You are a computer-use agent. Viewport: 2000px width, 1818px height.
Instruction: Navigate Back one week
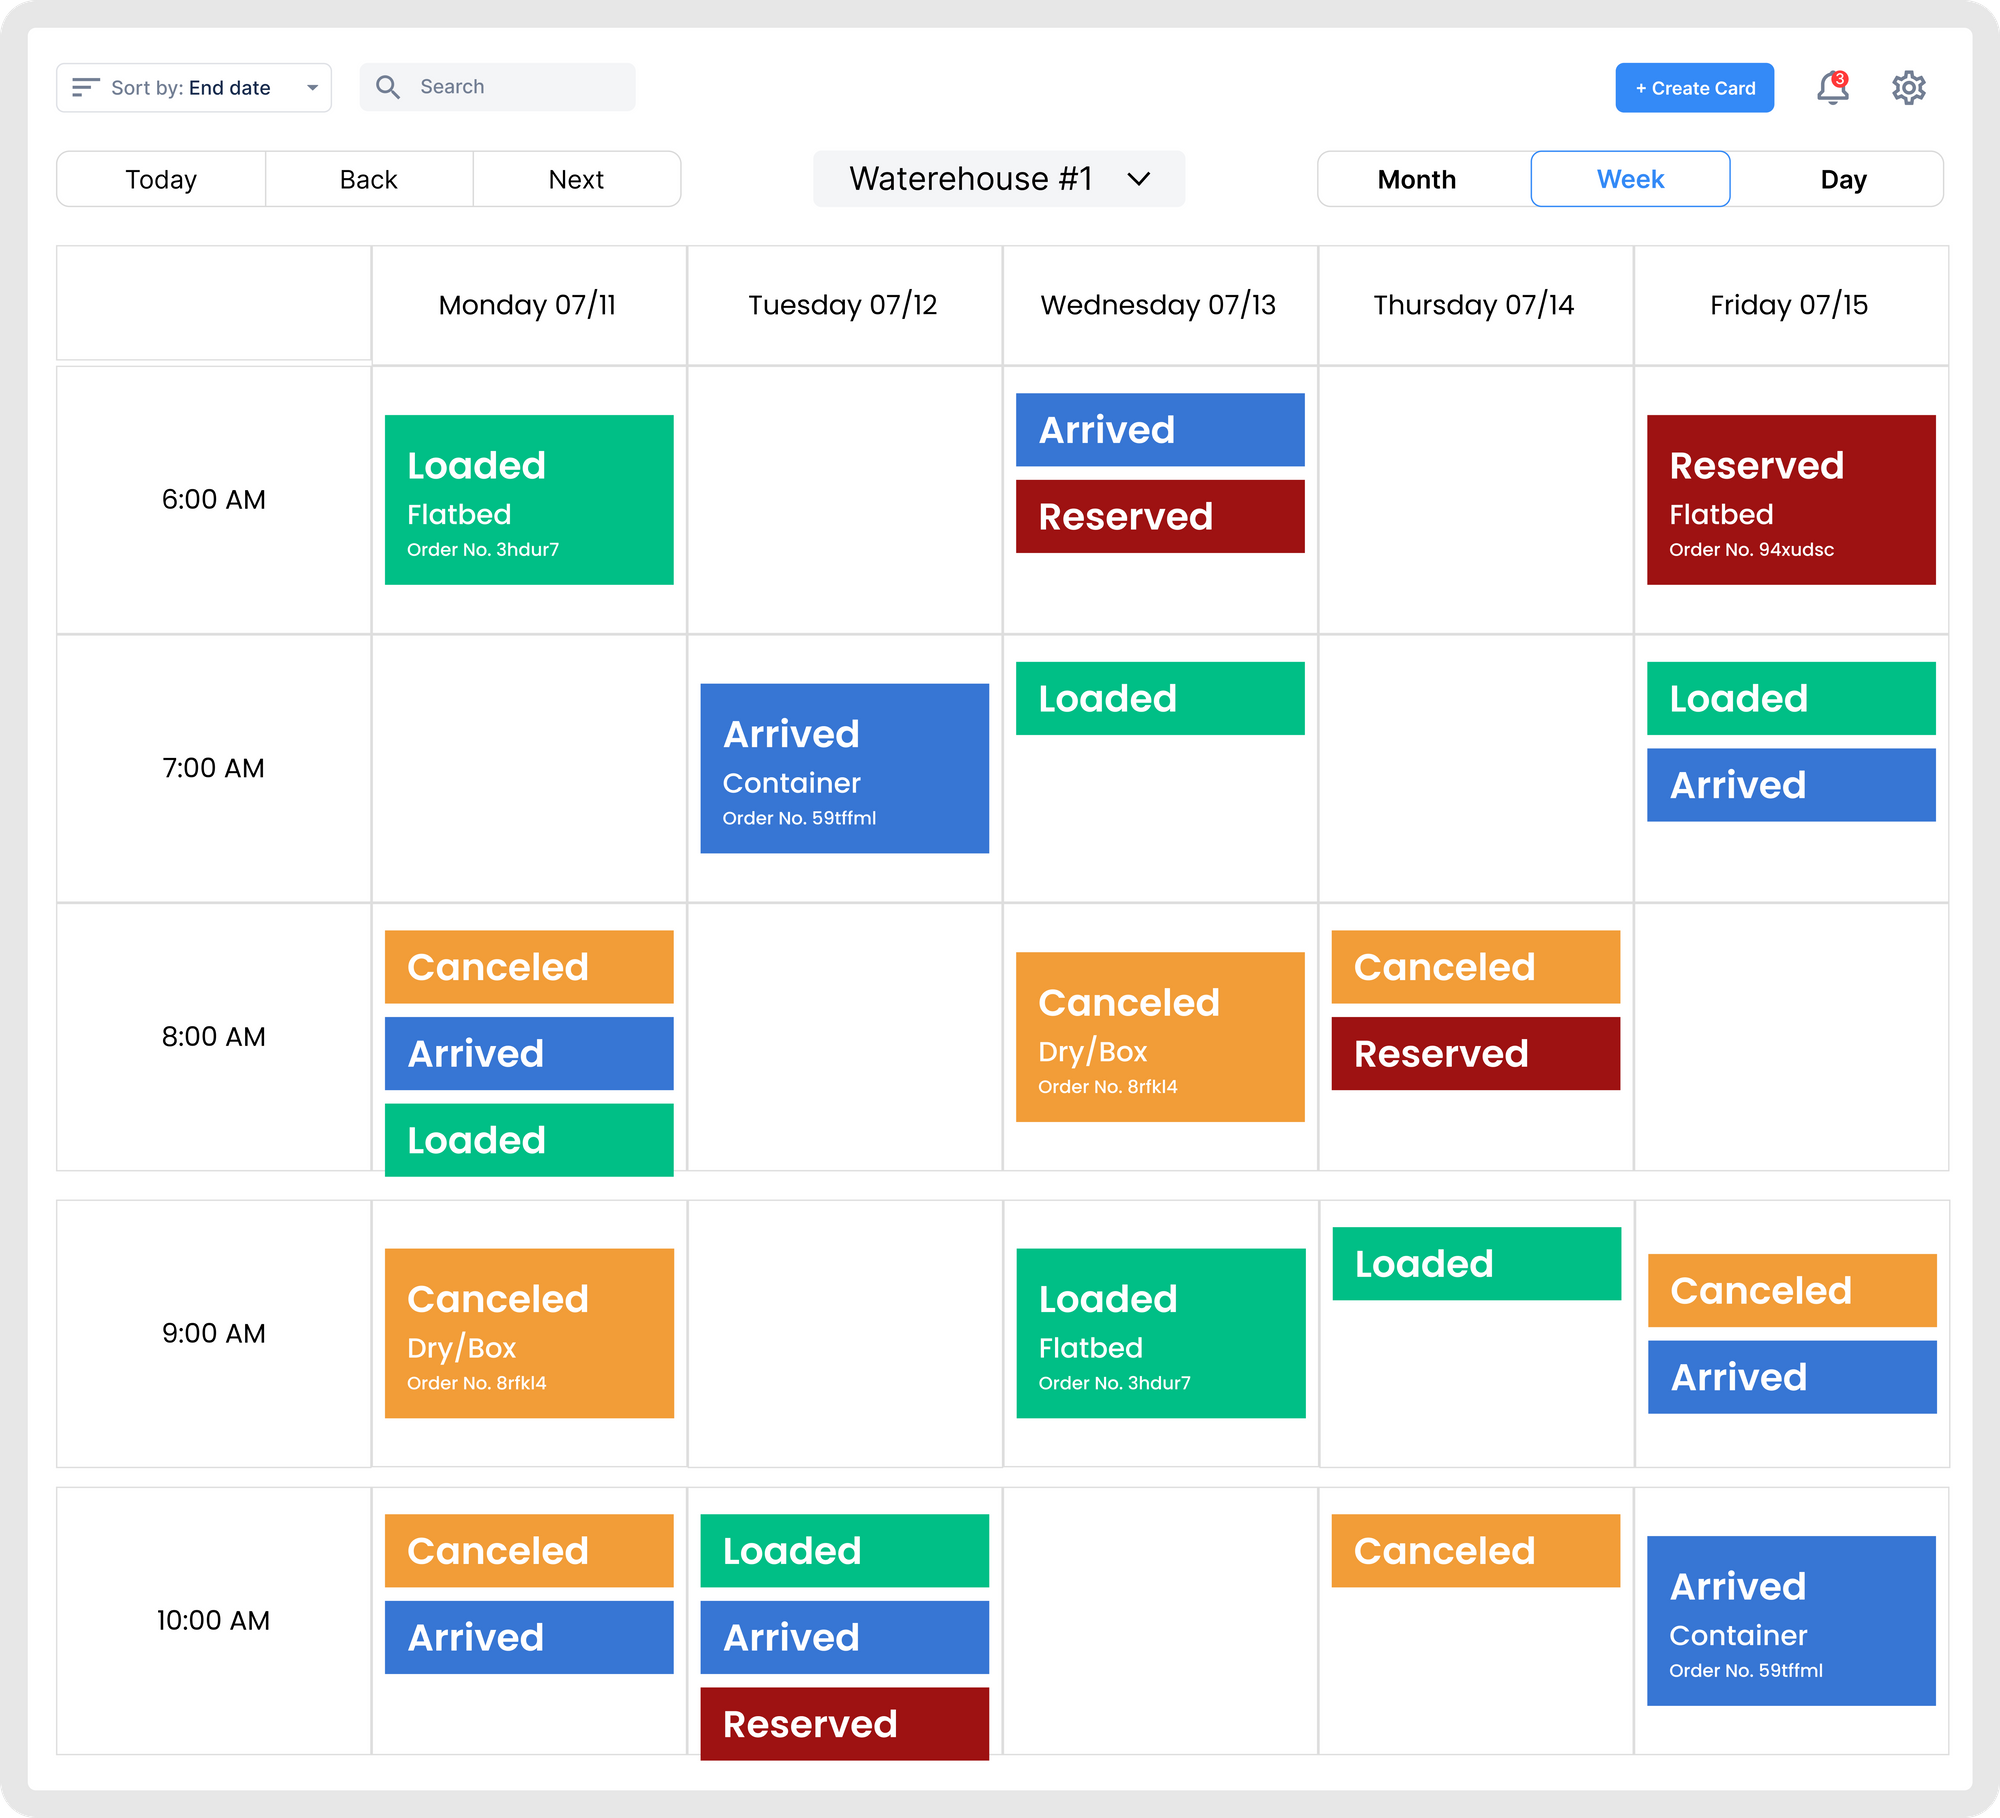pos(368,179)
